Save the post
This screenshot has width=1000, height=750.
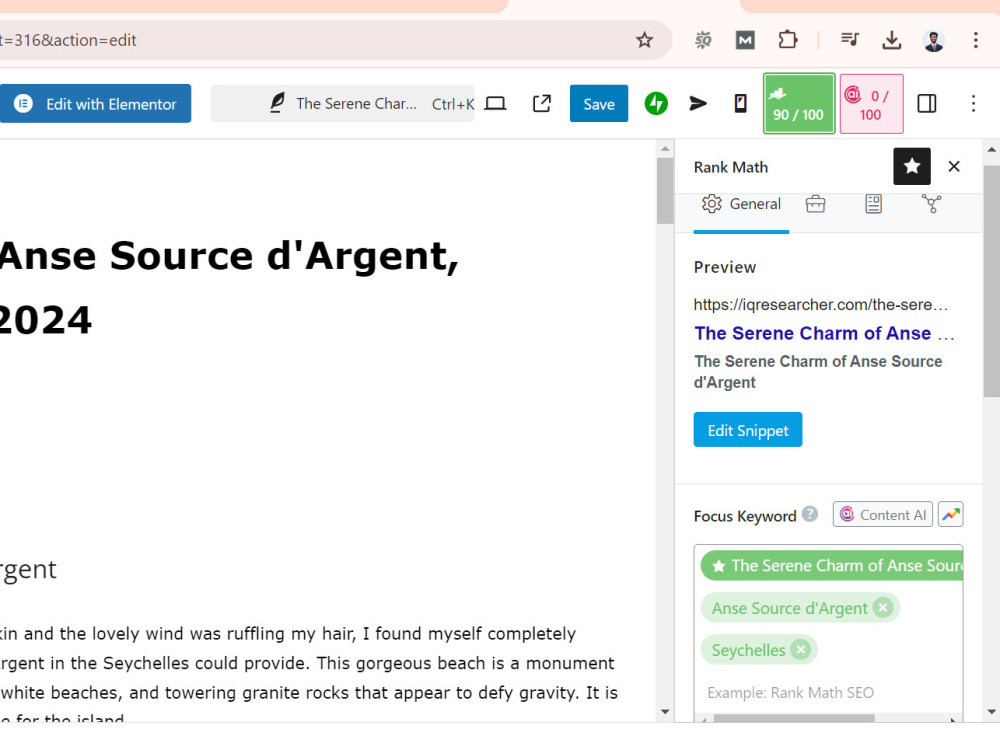599,103
